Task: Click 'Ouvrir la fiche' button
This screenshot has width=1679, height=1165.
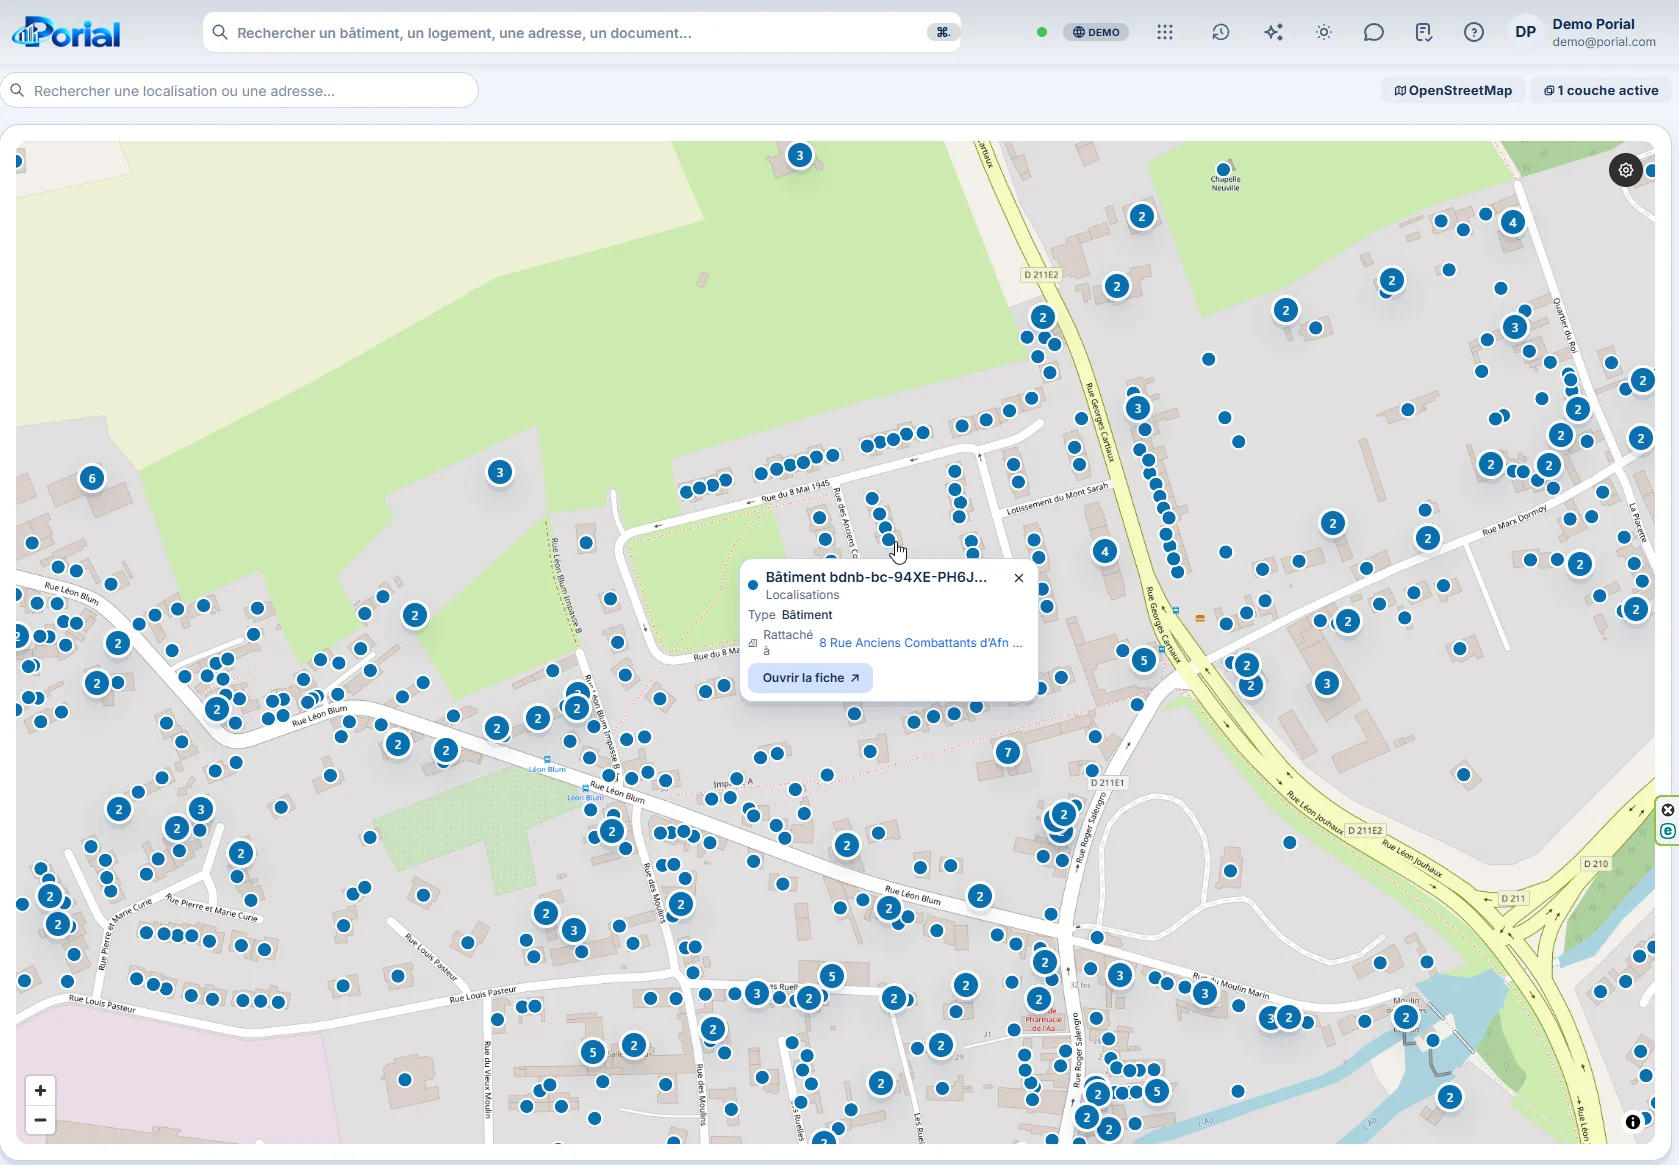Action: pos(810,678)
